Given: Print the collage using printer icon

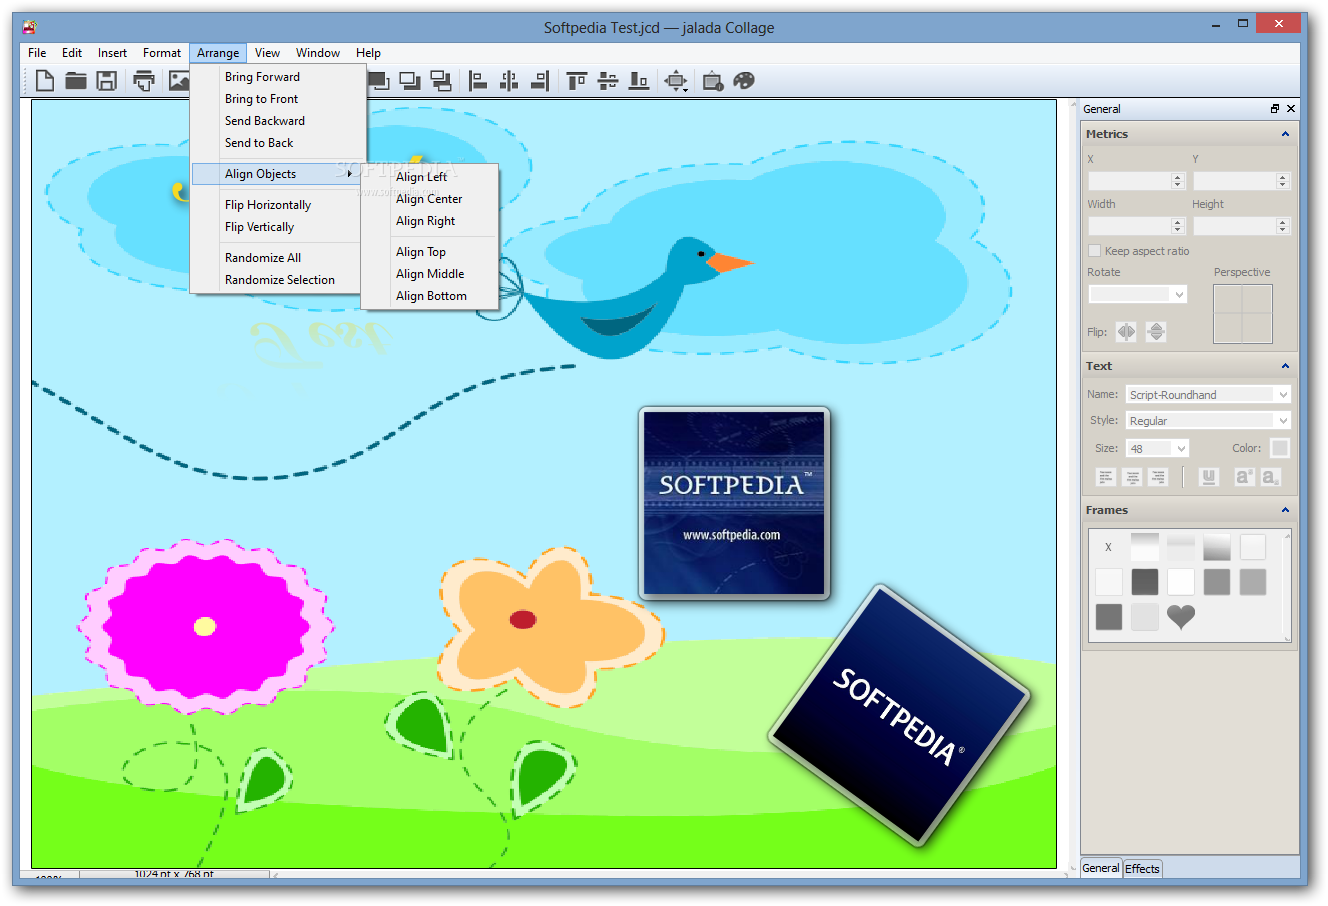Looking at the screenshot, I should pos(144,81).
